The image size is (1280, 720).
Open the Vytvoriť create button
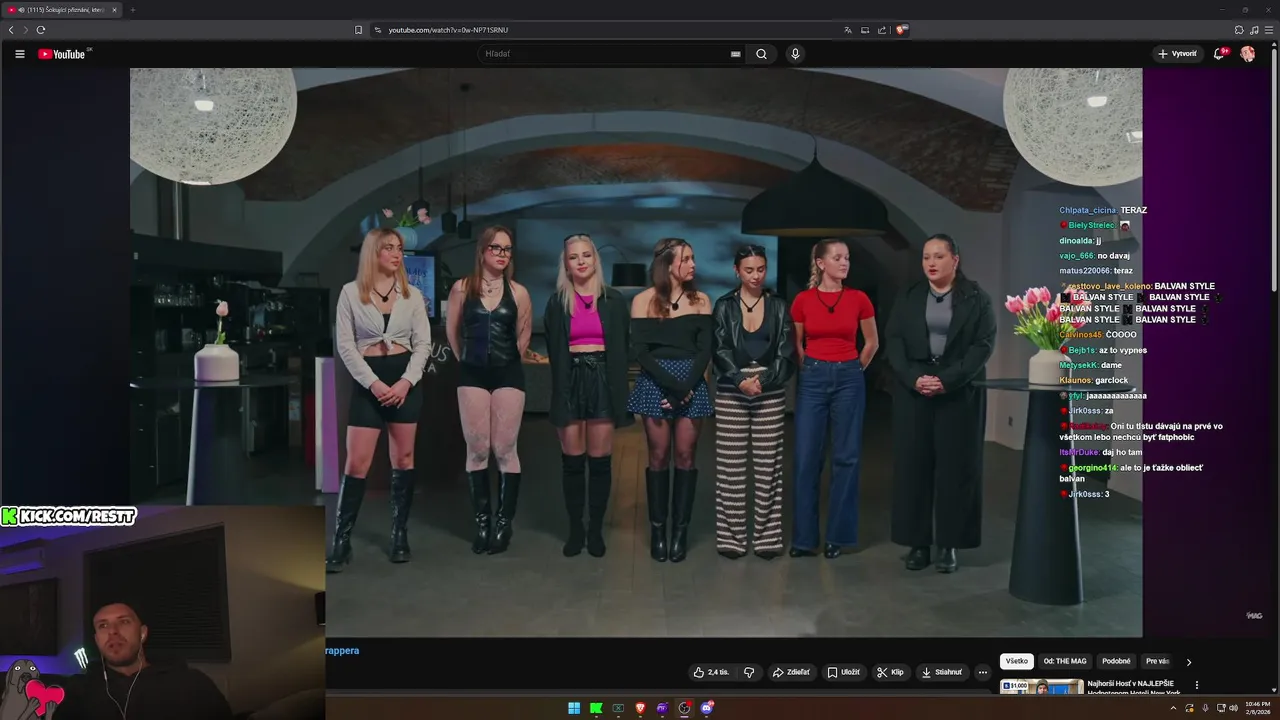1177,54
